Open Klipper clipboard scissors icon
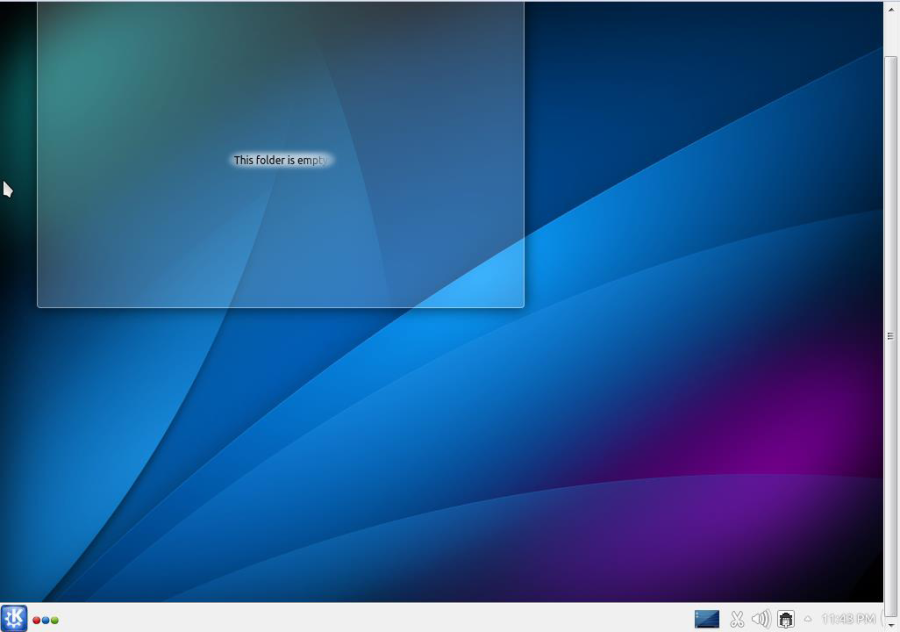The width and height of the screenshot is (900, 632). pyautogui.click(x=737, y=619)
